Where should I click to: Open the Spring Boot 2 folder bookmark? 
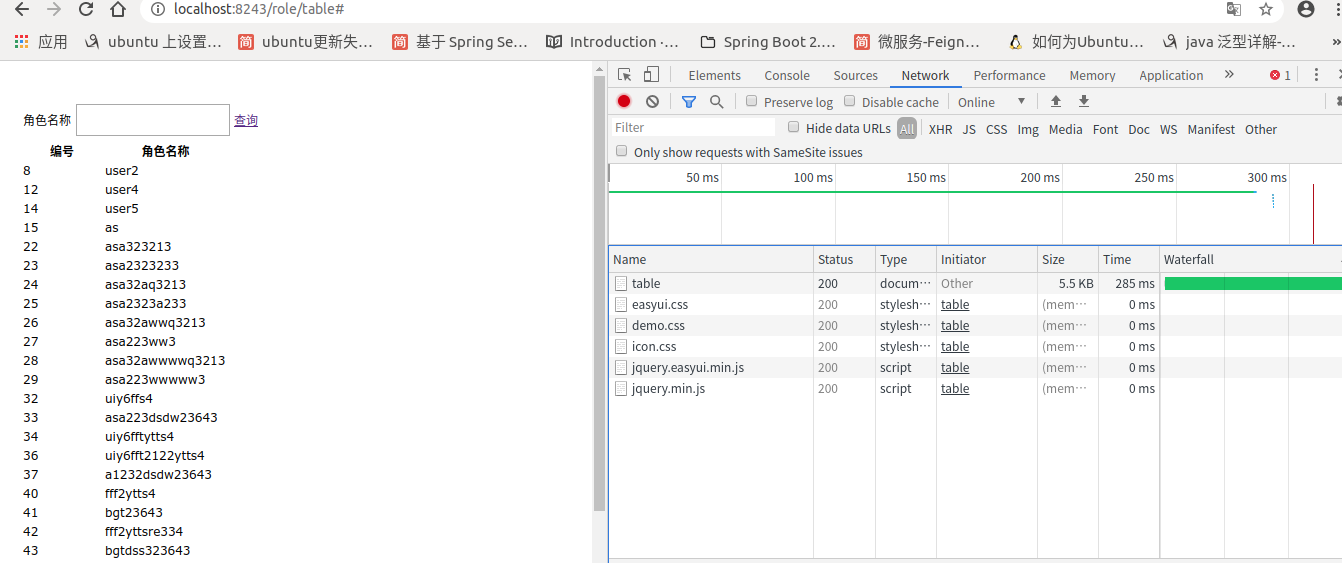767,42
